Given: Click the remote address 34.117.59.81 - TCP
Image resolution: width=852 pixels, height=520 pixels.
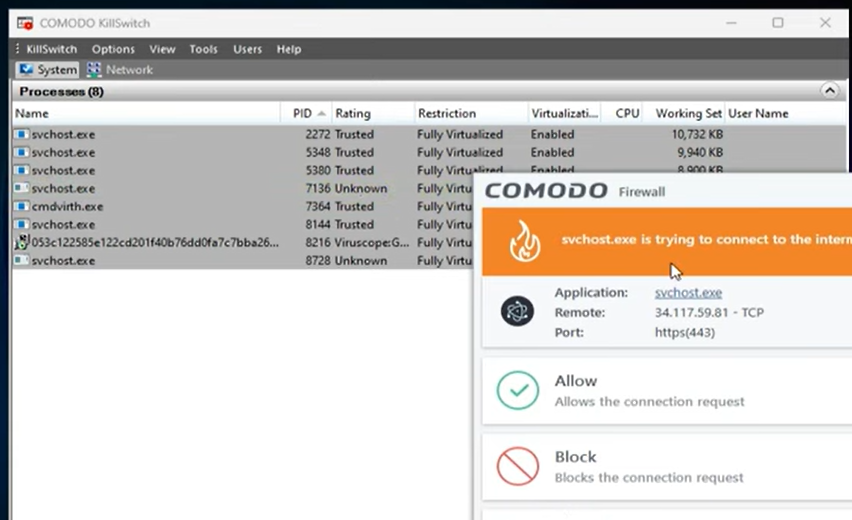Looking at the screenshot, I should click(709, 312).
